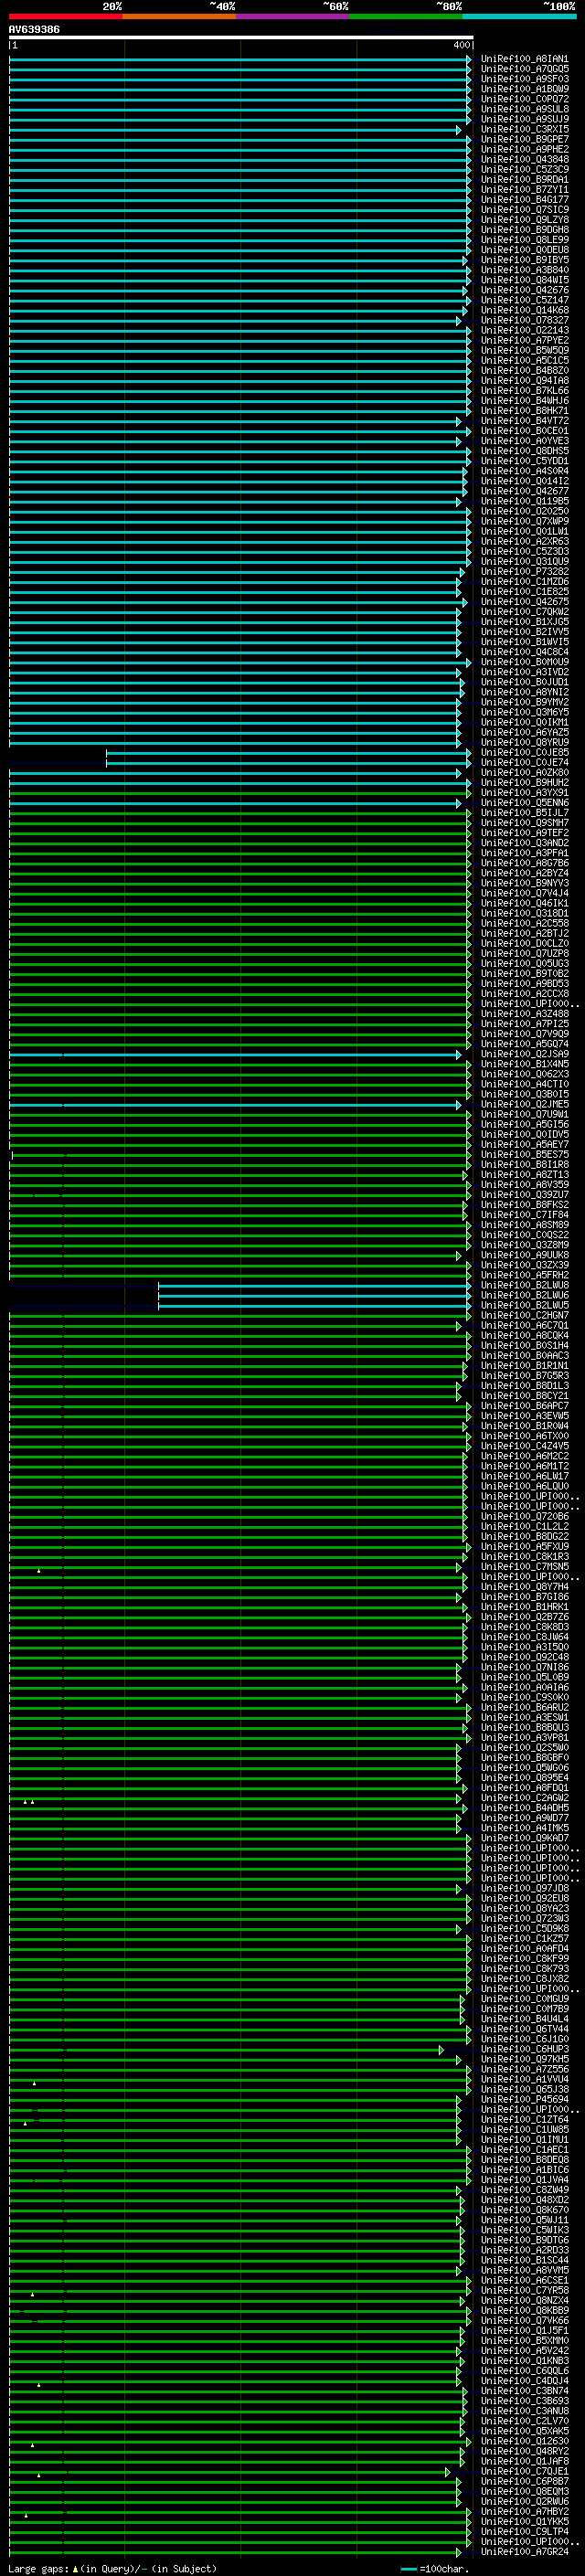
Task: Select hit label UniRef100_A0ZK80
Action: pos(525,772)
